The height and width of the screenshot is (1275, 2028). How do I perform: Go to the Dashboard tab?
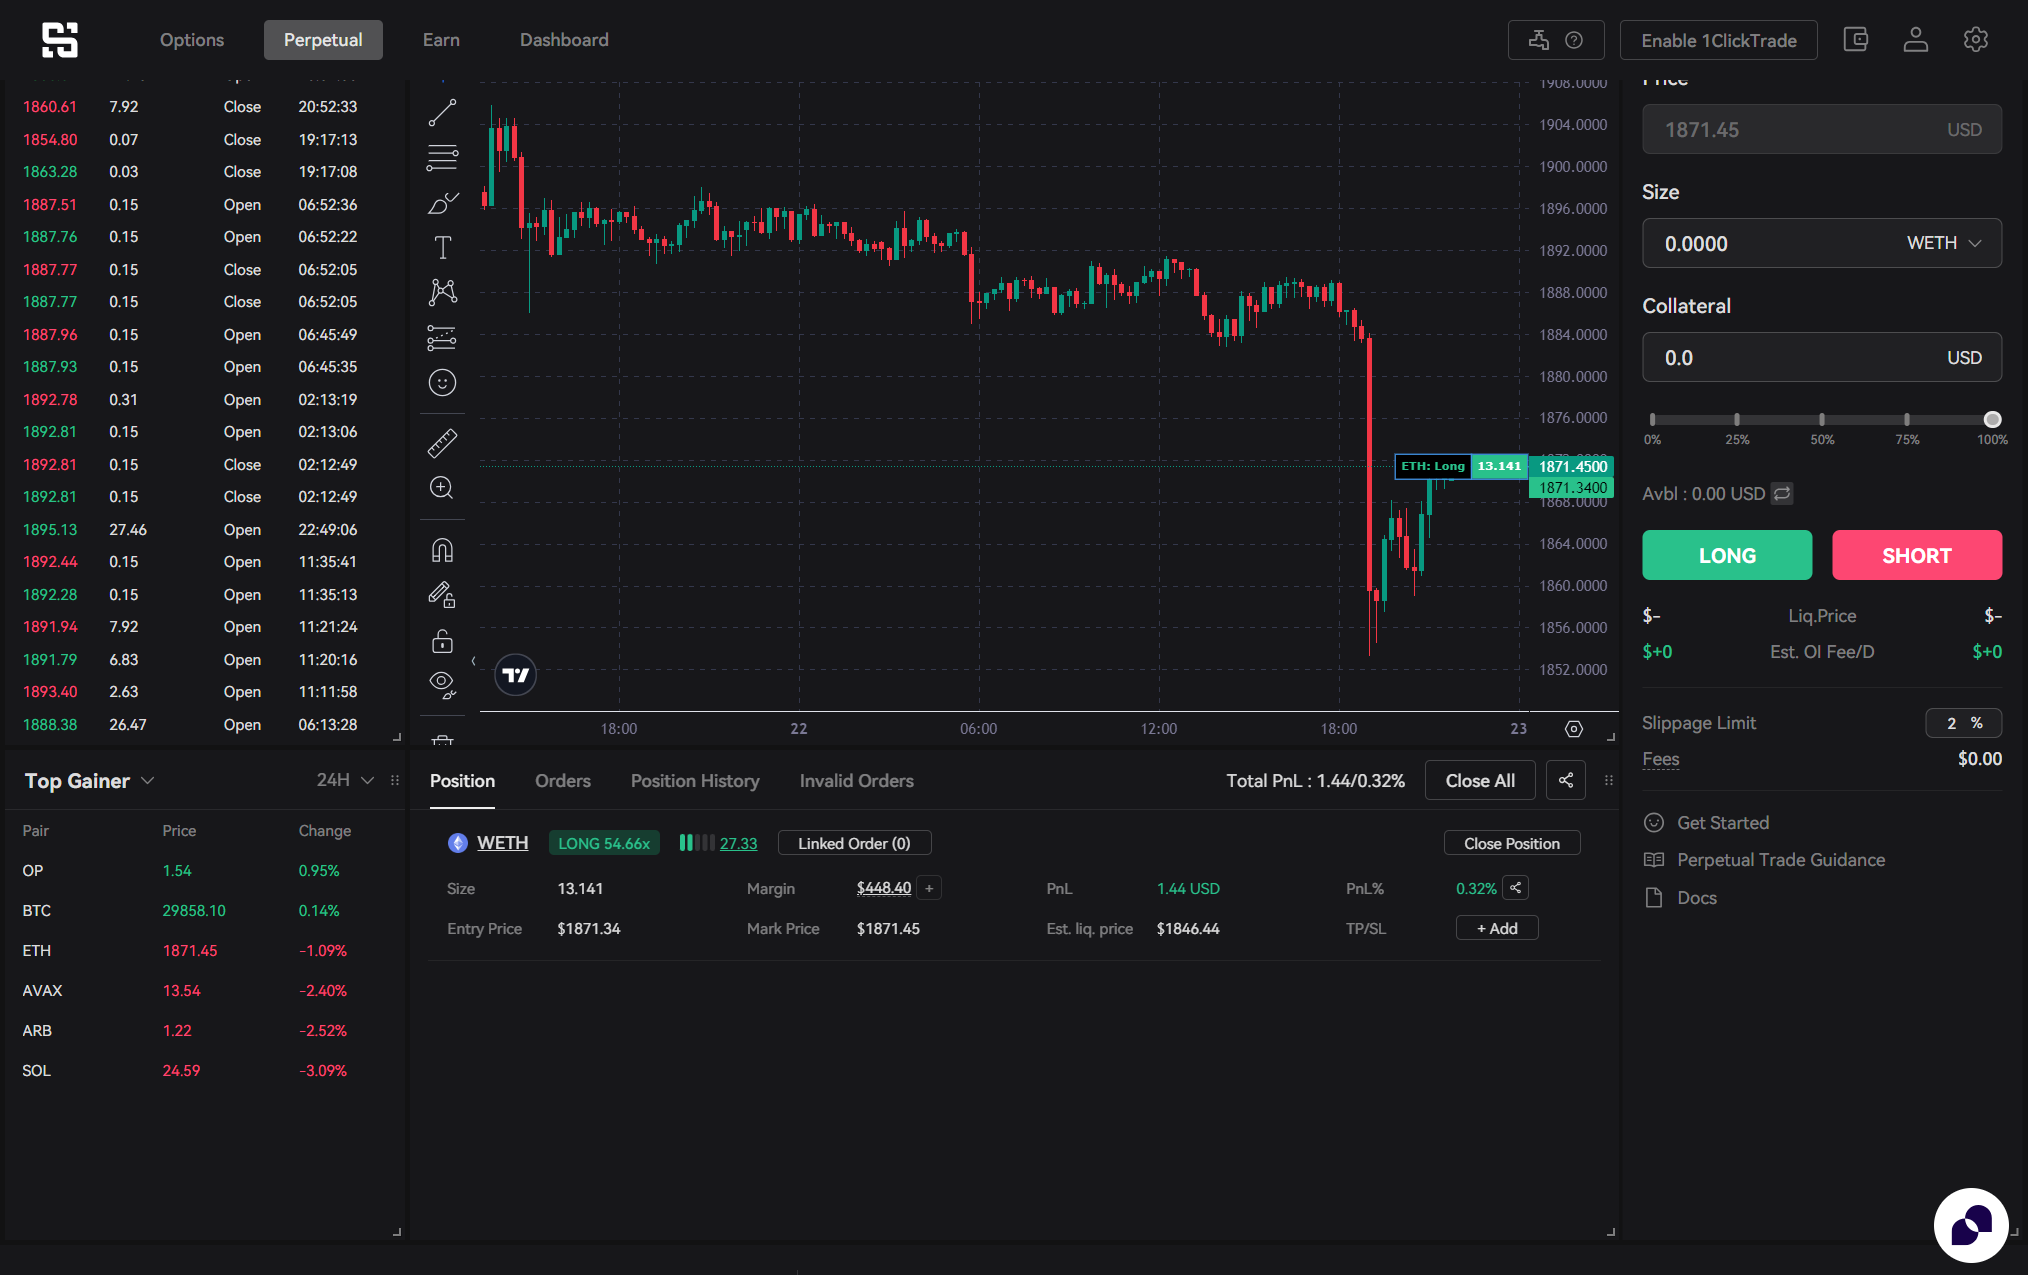(564, 40)
